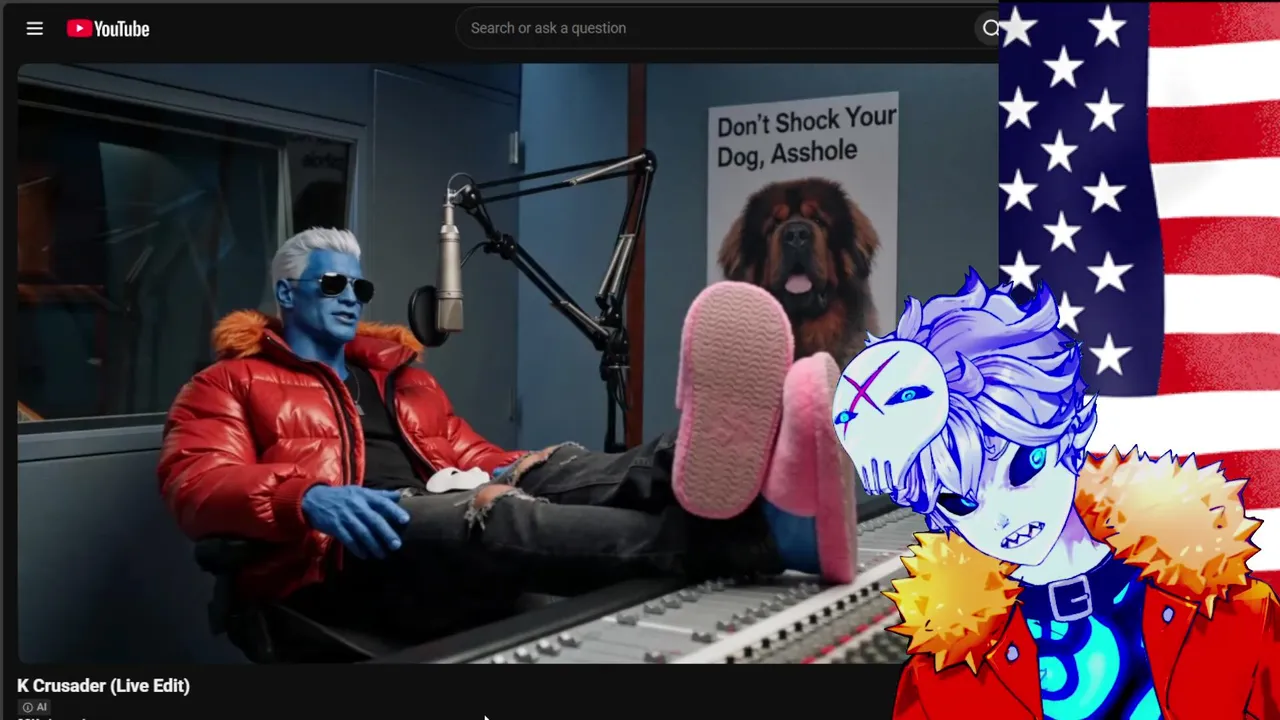Go to the YouTube home logo

[x=108, y=28]
